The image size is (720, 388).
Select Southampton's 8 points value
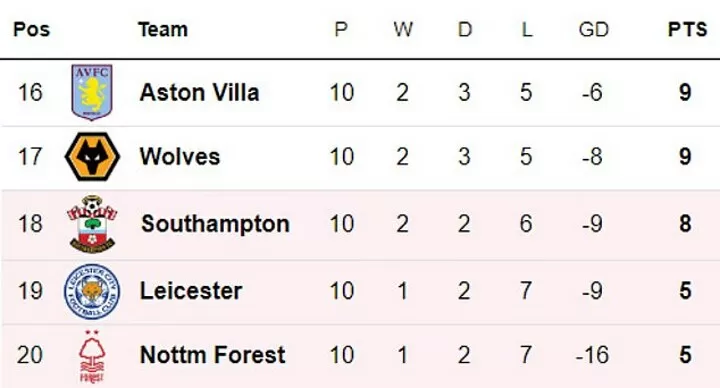coord(685,224)
